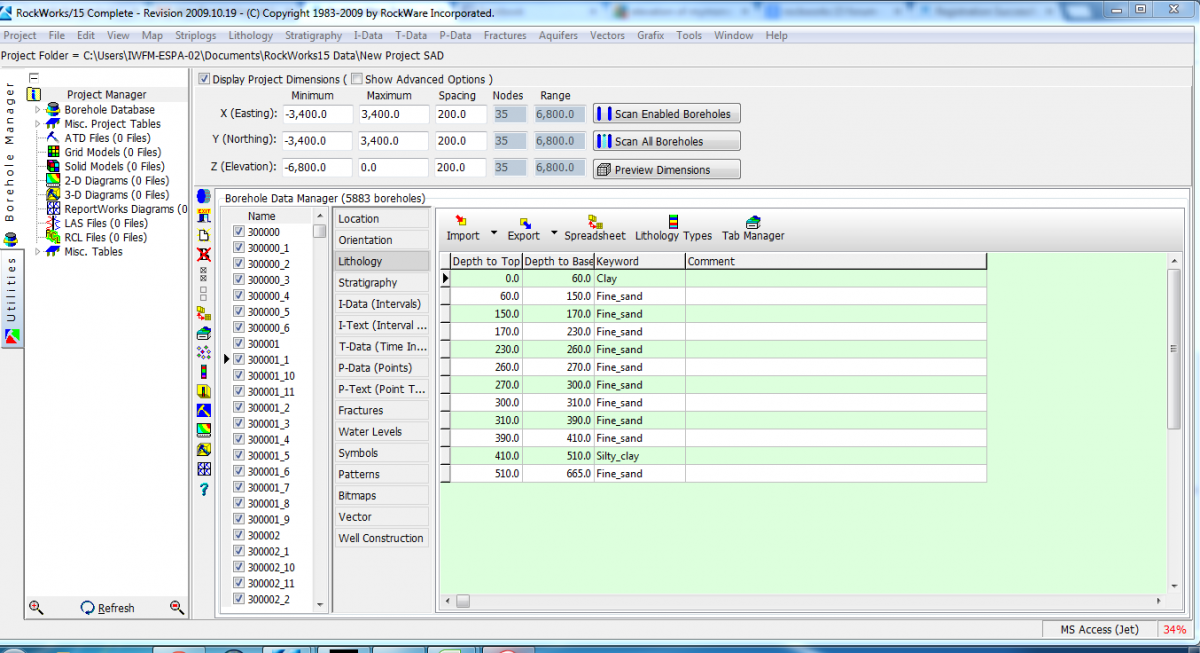This screenshot has height=653, width=1200.
Task: Click the Solid Models cube icon
Action: pos(54,166)
